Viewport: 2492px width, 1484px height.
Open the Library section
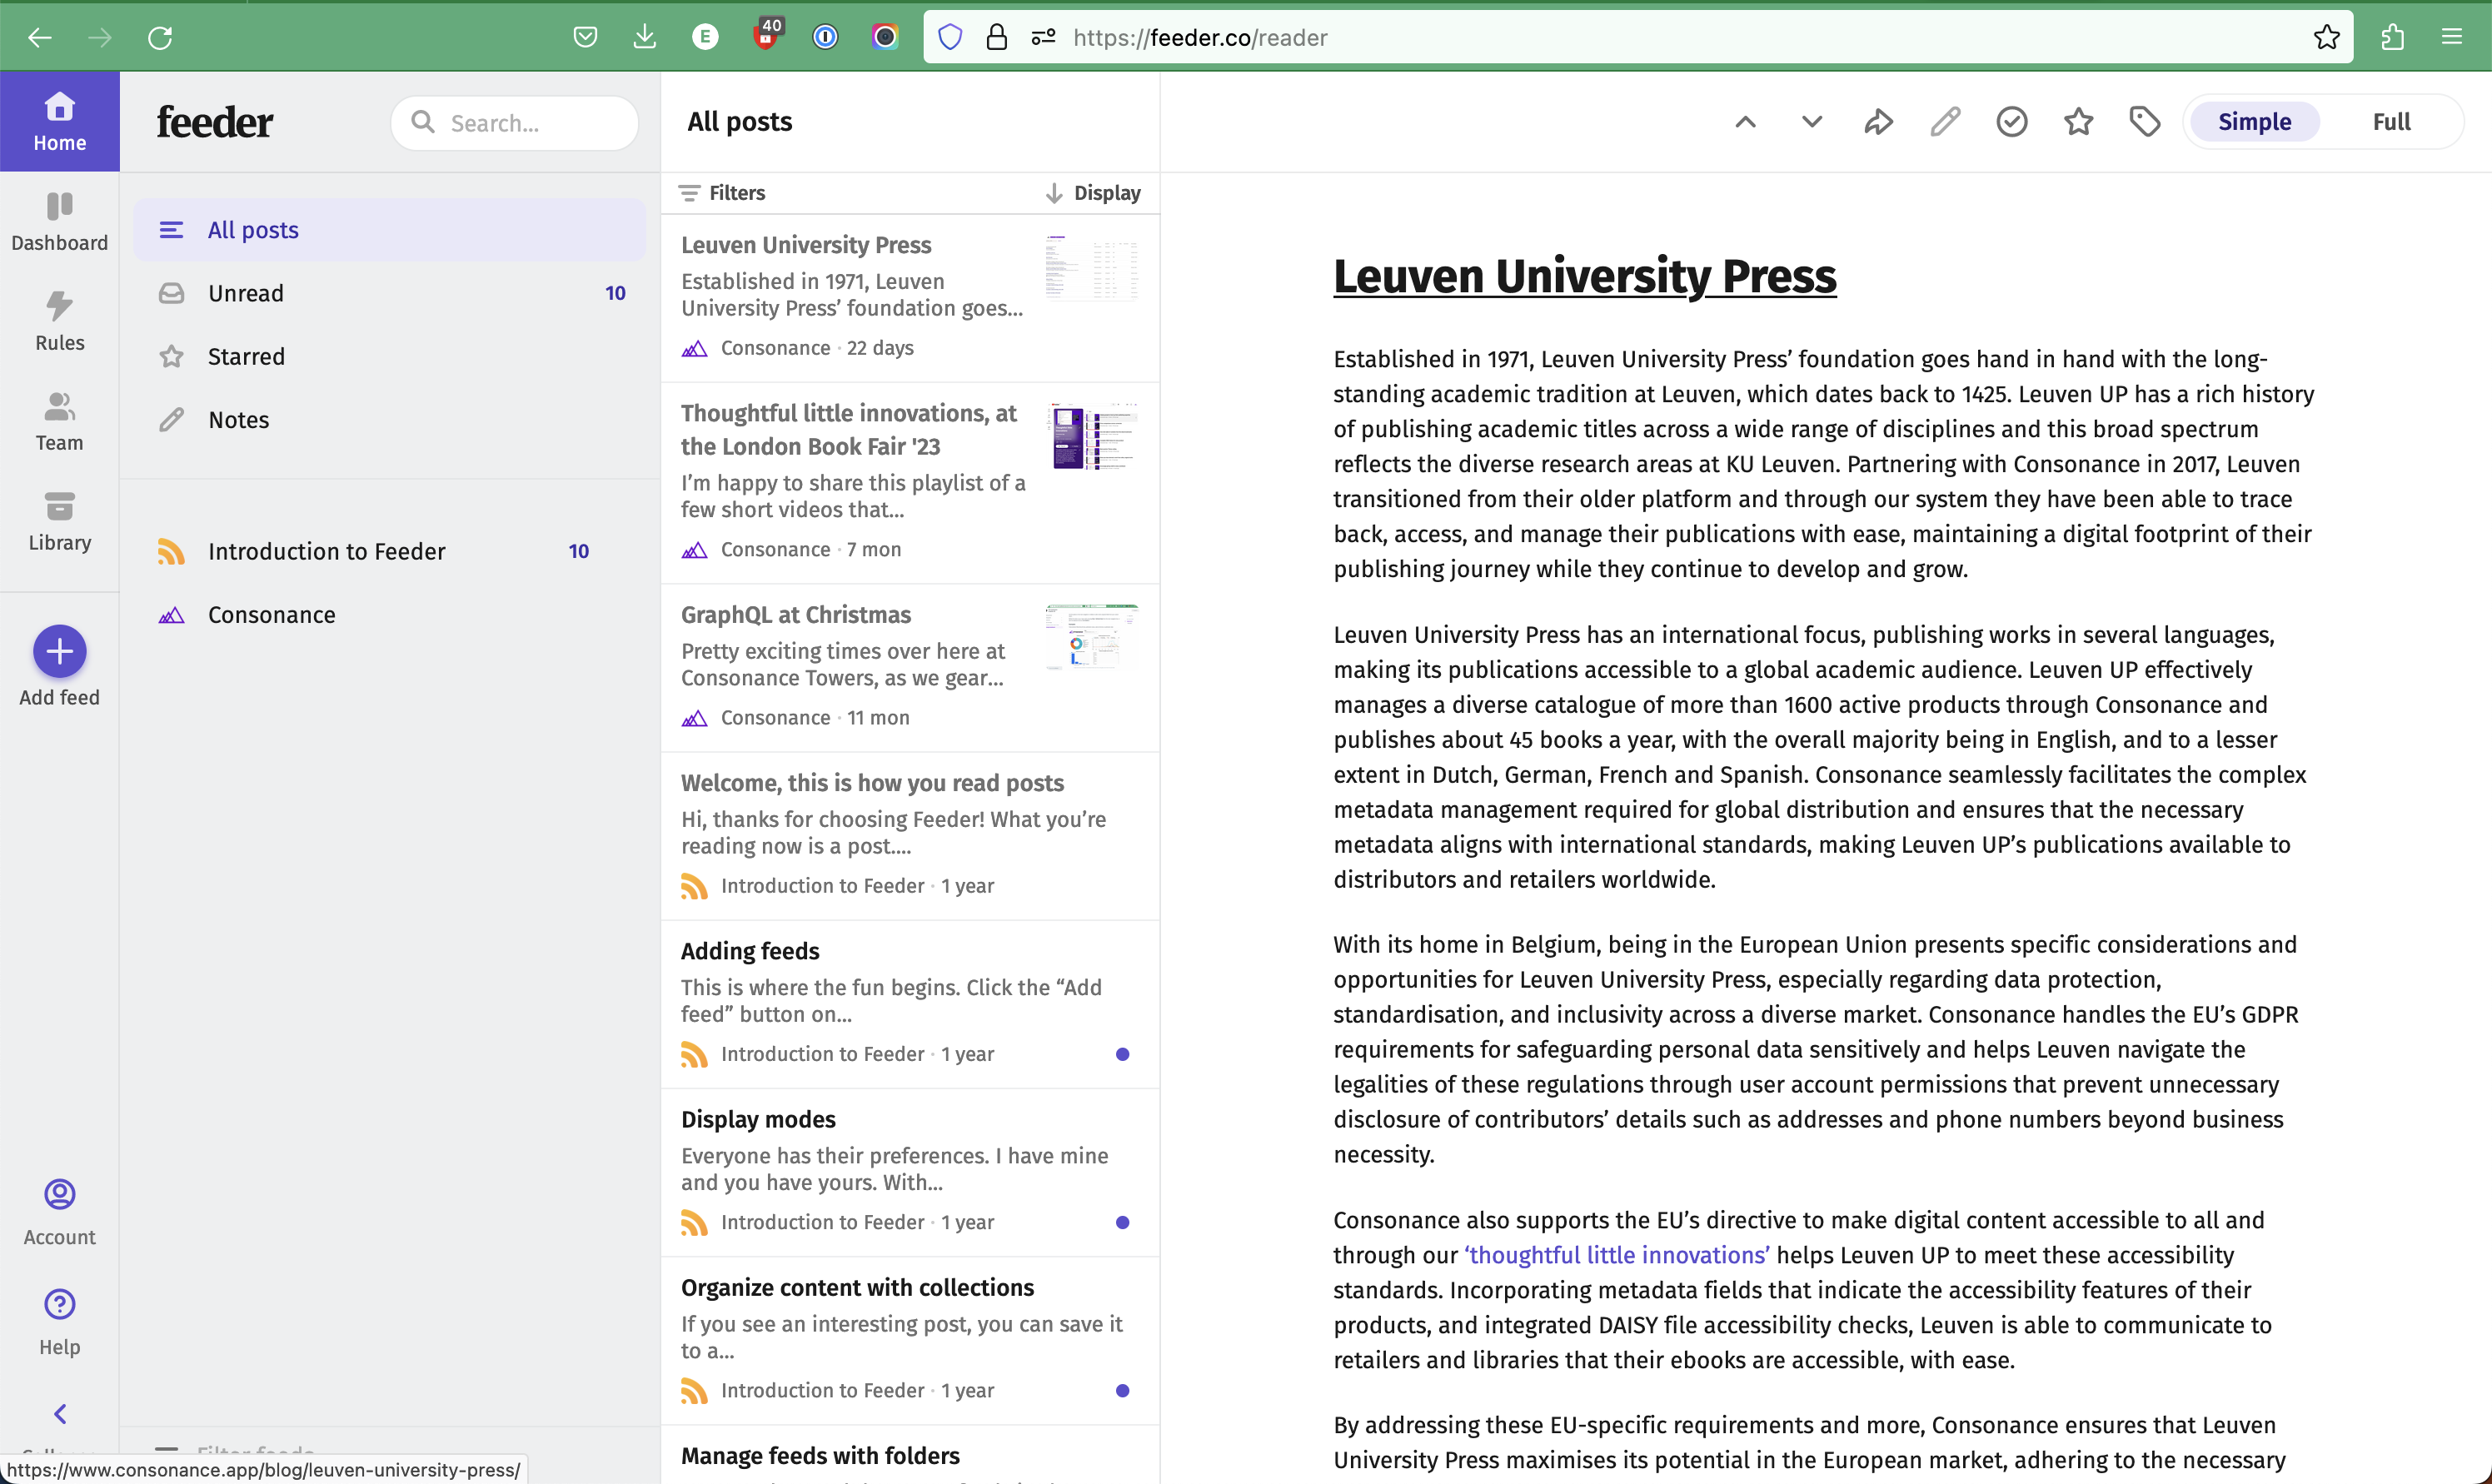[59, 521]
